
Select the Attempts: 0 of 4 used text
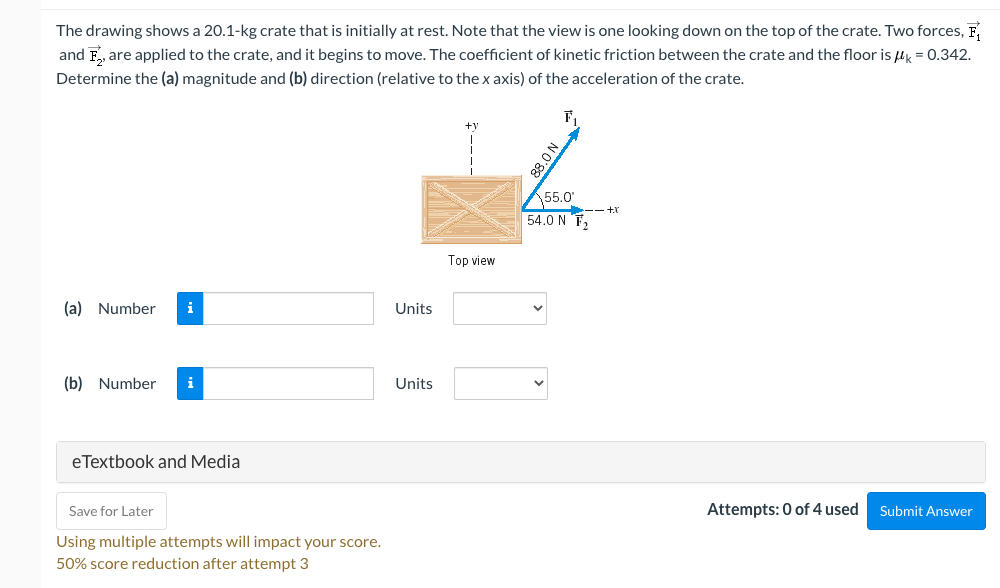tap(783, 509)
